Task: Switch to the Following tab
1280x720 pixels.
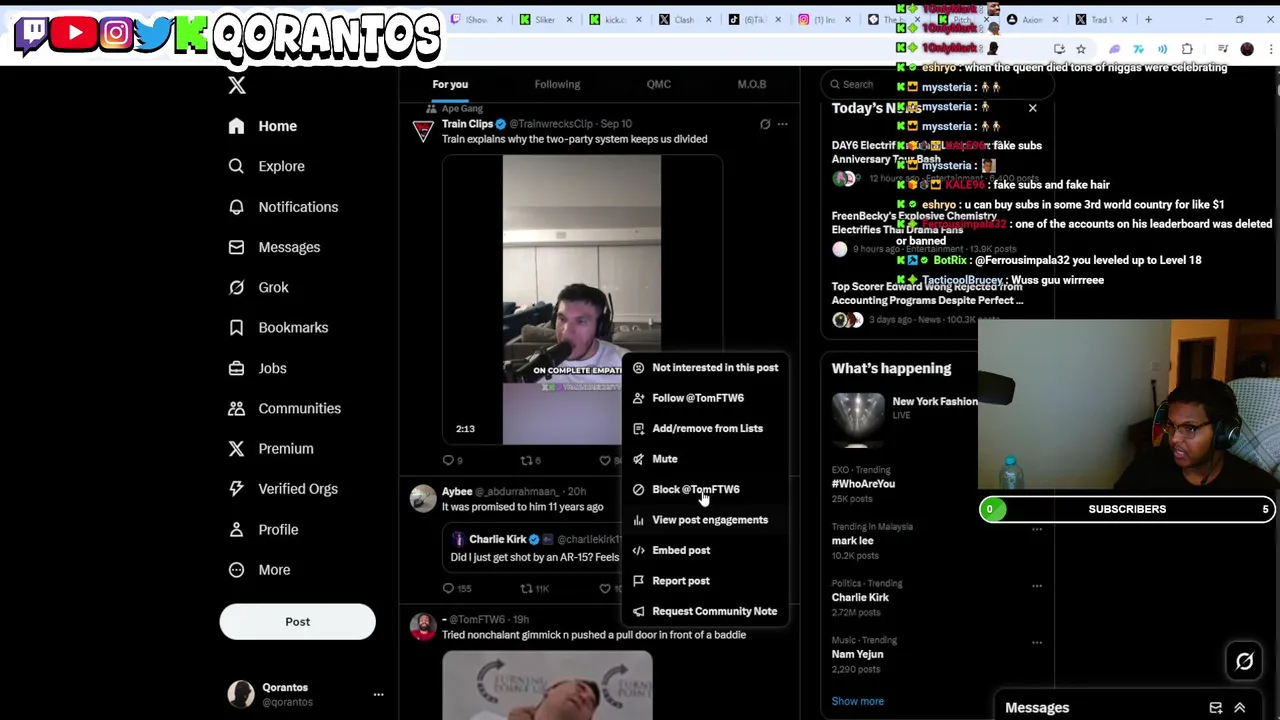Action: pyautogui.click(x=557, y=84)
